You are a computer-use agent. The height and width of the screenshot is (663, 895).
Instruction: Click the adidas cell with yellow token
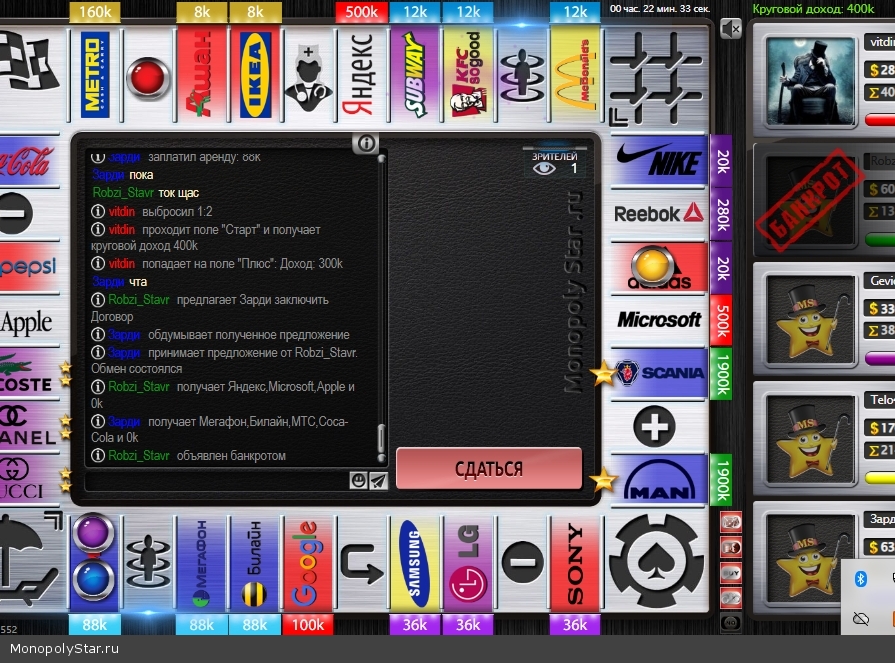659,267
